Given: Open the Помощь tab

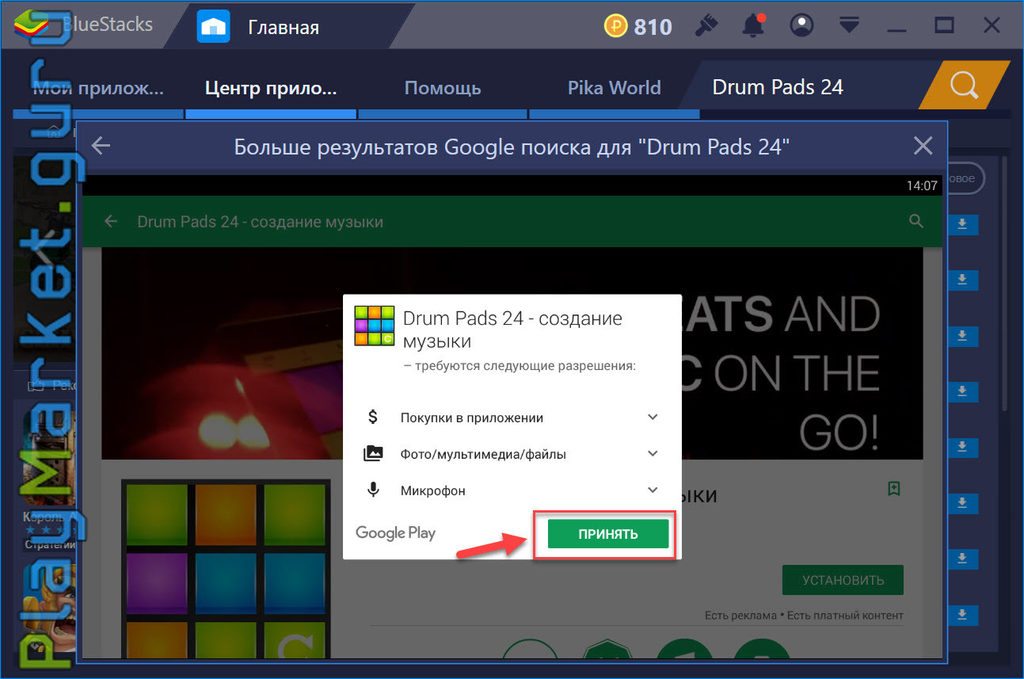Looking at the screenshot, I should click(442, 87).
